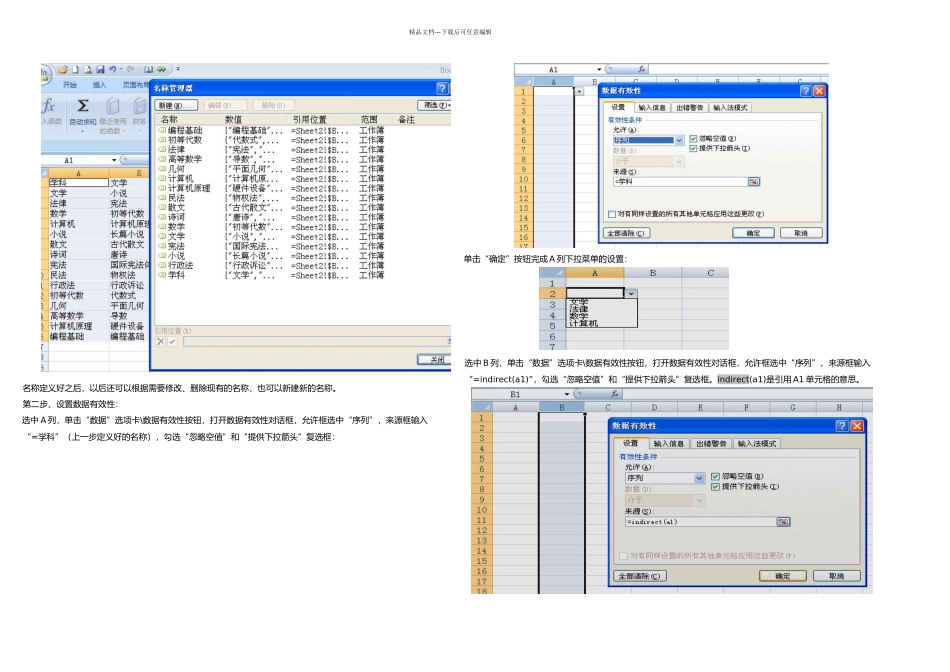Image resolution: width=950 pixels, height=672 pixels.
Task: Click the name tag icon beside 编程基础 entry
Action: tap(162, 130)
